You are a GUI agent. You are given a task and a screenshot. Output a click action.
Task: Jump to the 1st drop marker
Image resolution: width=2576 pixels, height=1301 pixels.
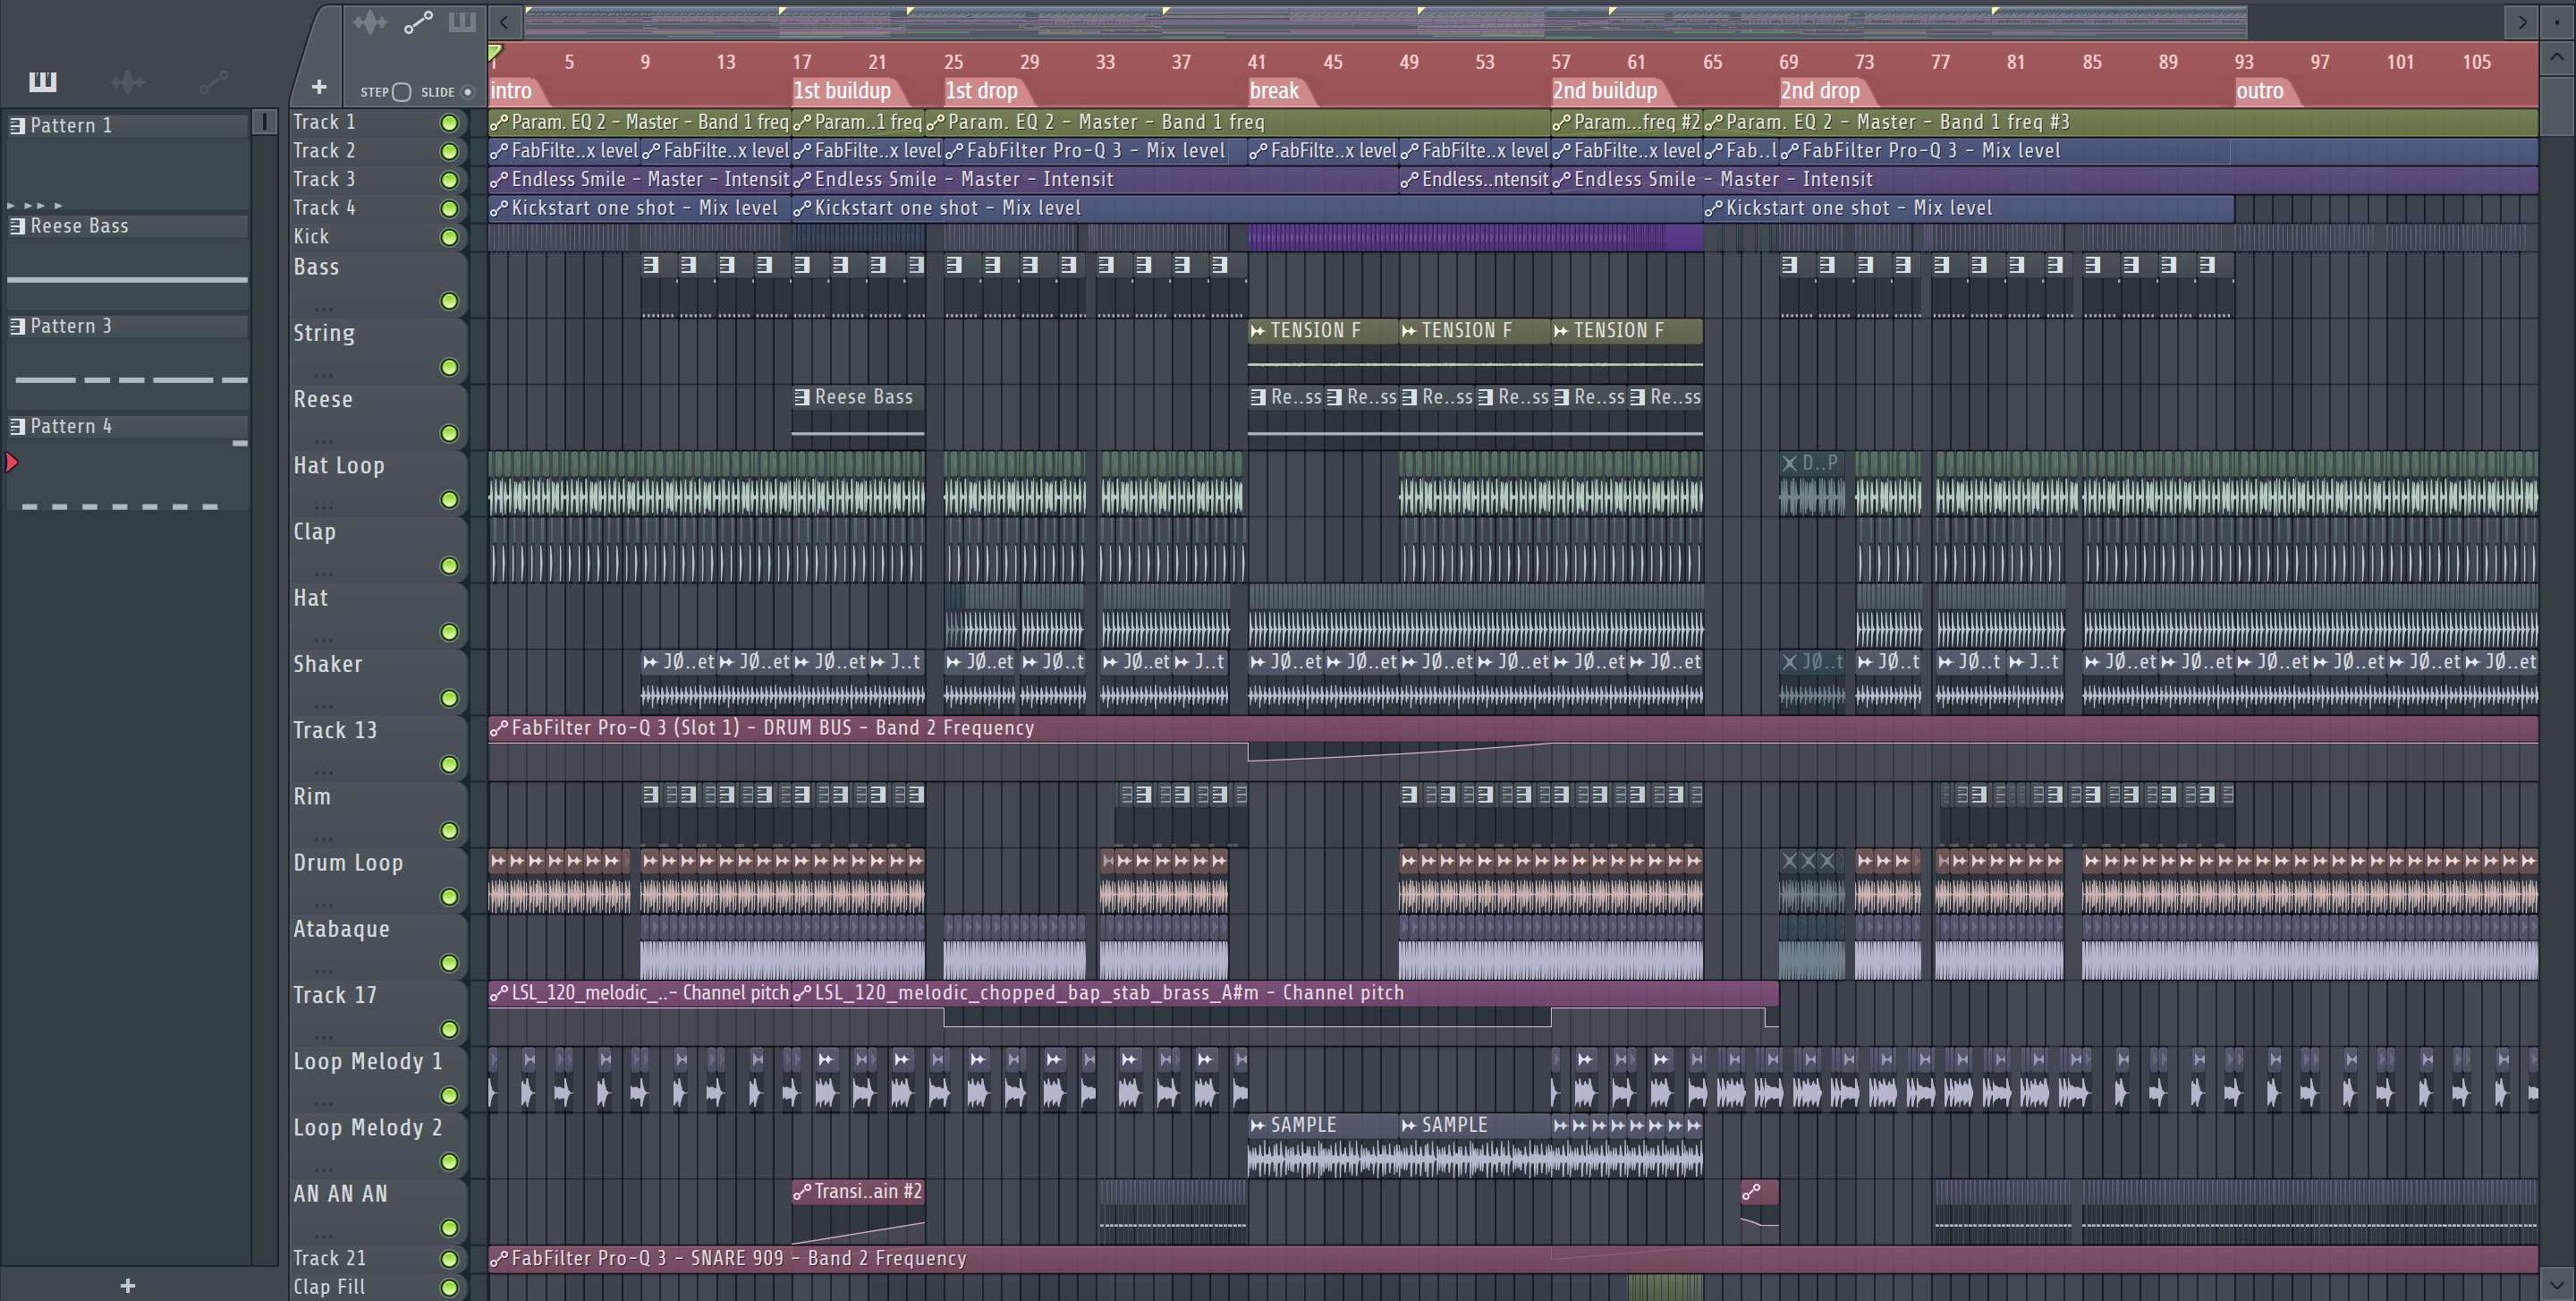pos(982,92)
